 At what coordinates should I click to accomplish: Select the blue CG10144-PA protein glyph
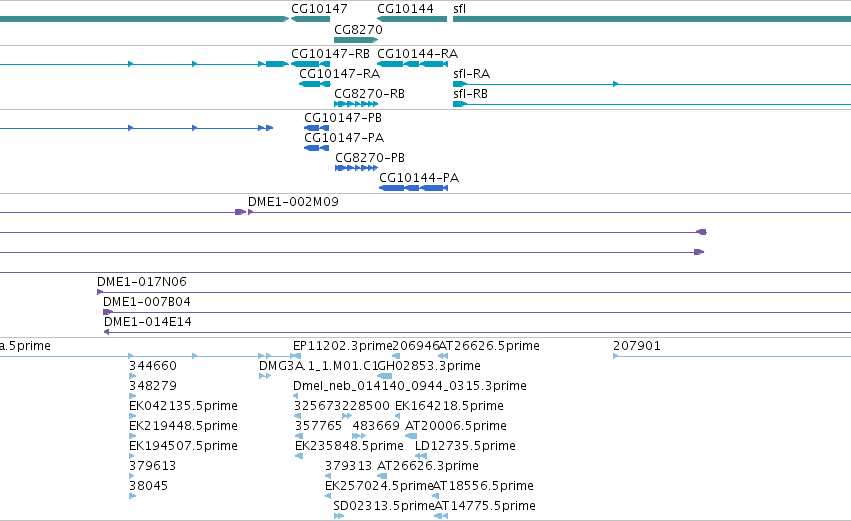coord(414,188)
